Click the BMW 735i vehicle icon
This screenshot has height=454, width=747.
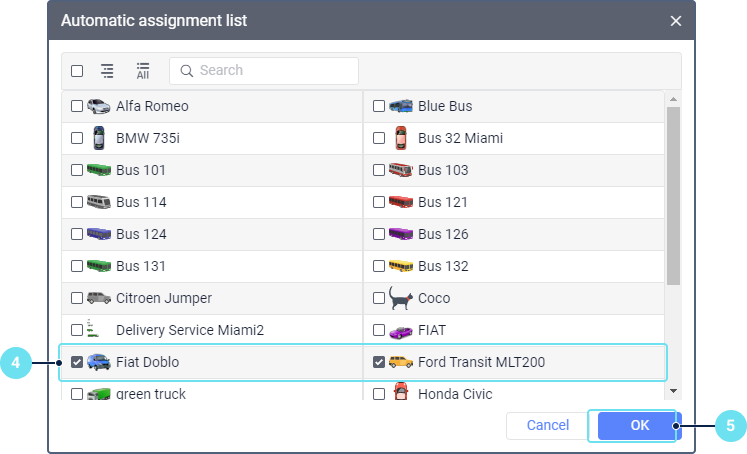98,138
